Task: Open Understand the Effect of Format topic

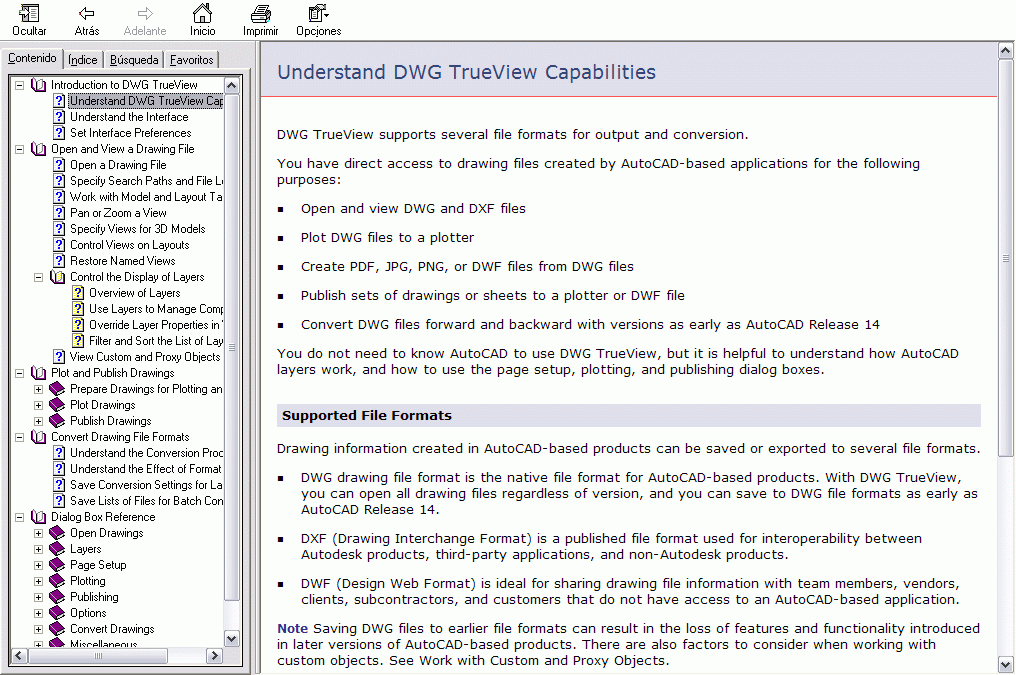Action: [x=146, y=469]
